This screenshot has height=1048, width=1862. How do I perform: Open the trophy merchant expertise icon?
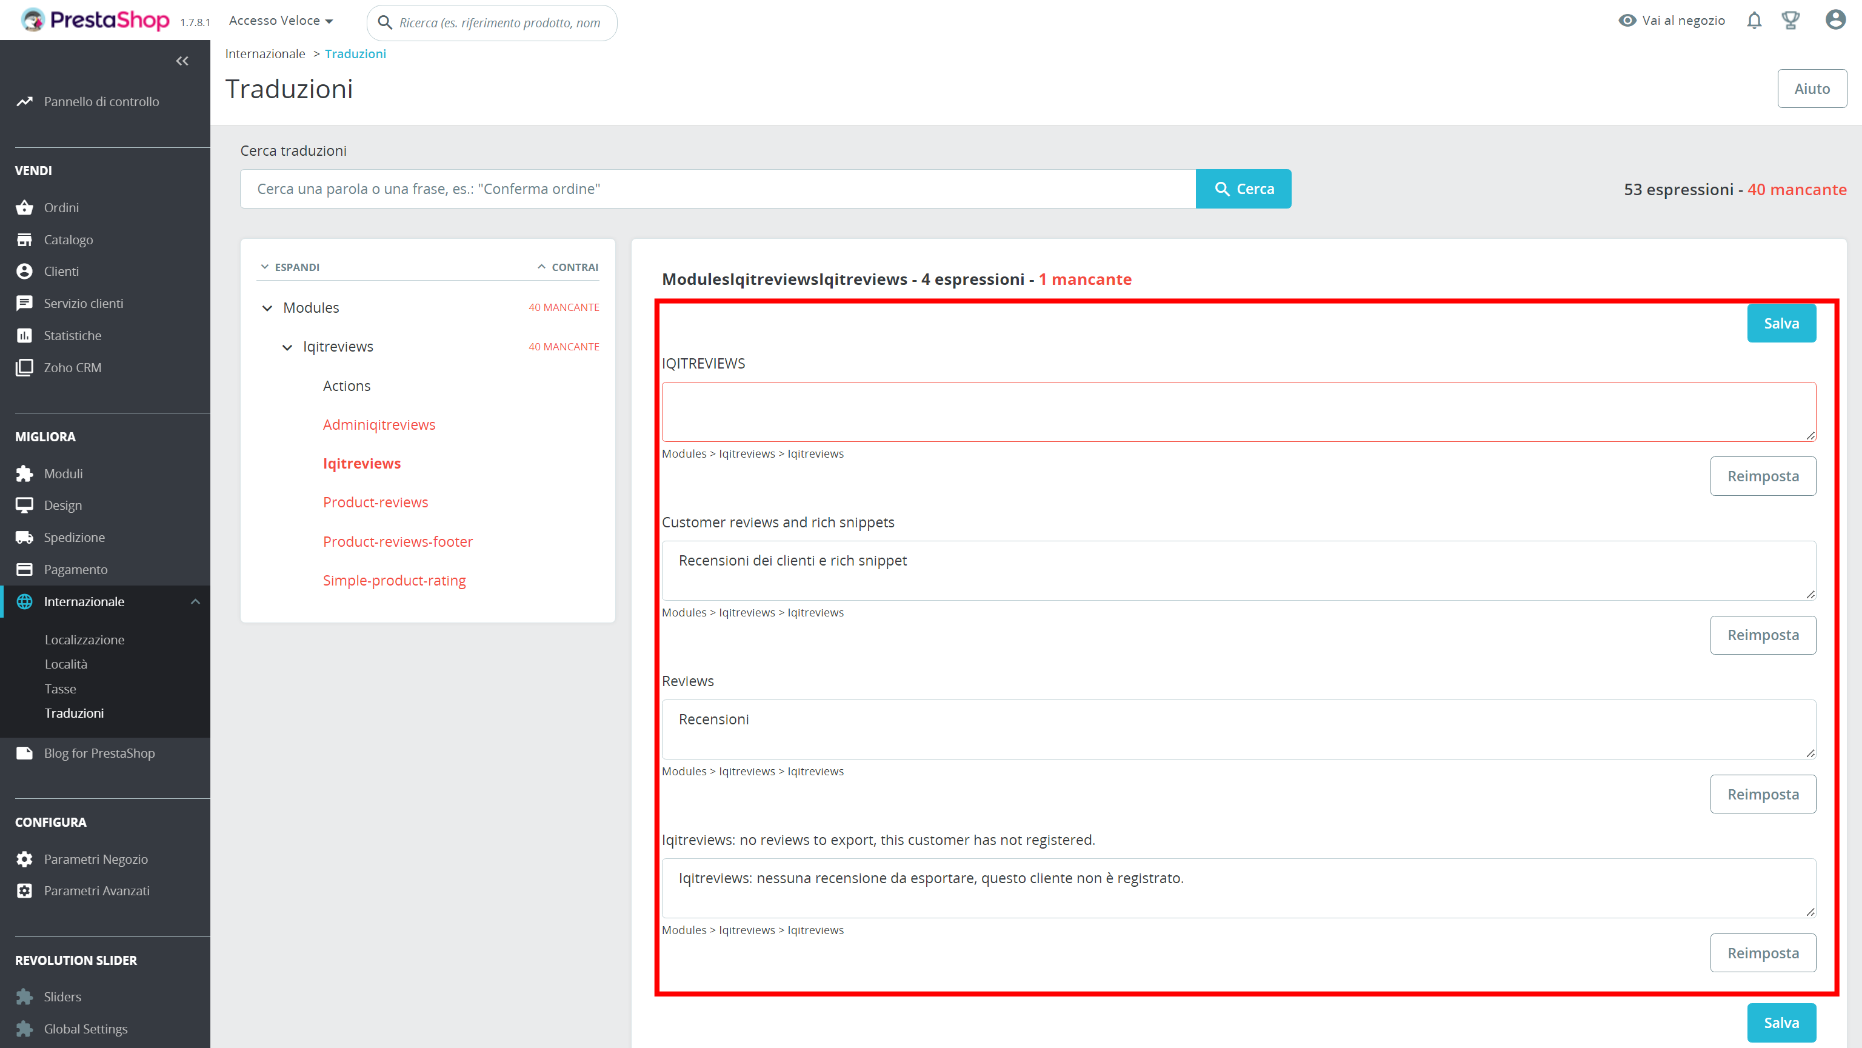tap(1791, 20)
